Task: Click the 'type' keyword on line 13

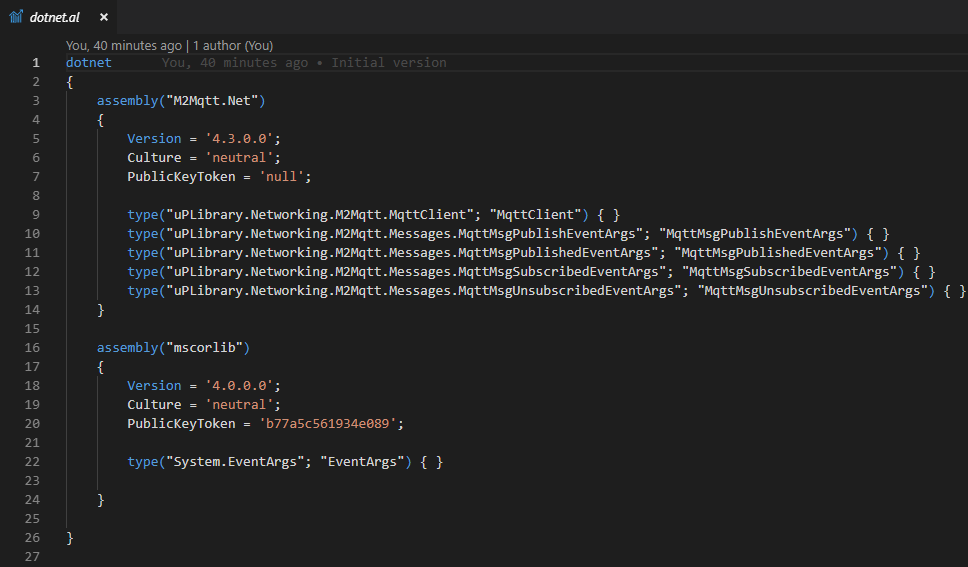Action: coord(143,290)
